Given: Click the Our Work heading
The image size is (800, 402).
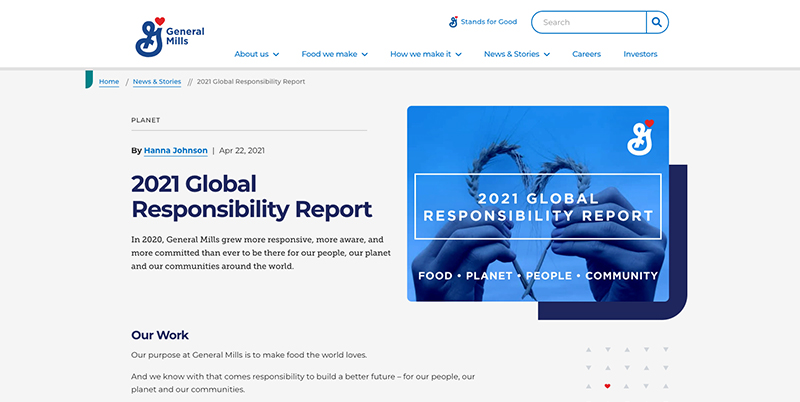Looking at the screenshot, I should point(160,335).
